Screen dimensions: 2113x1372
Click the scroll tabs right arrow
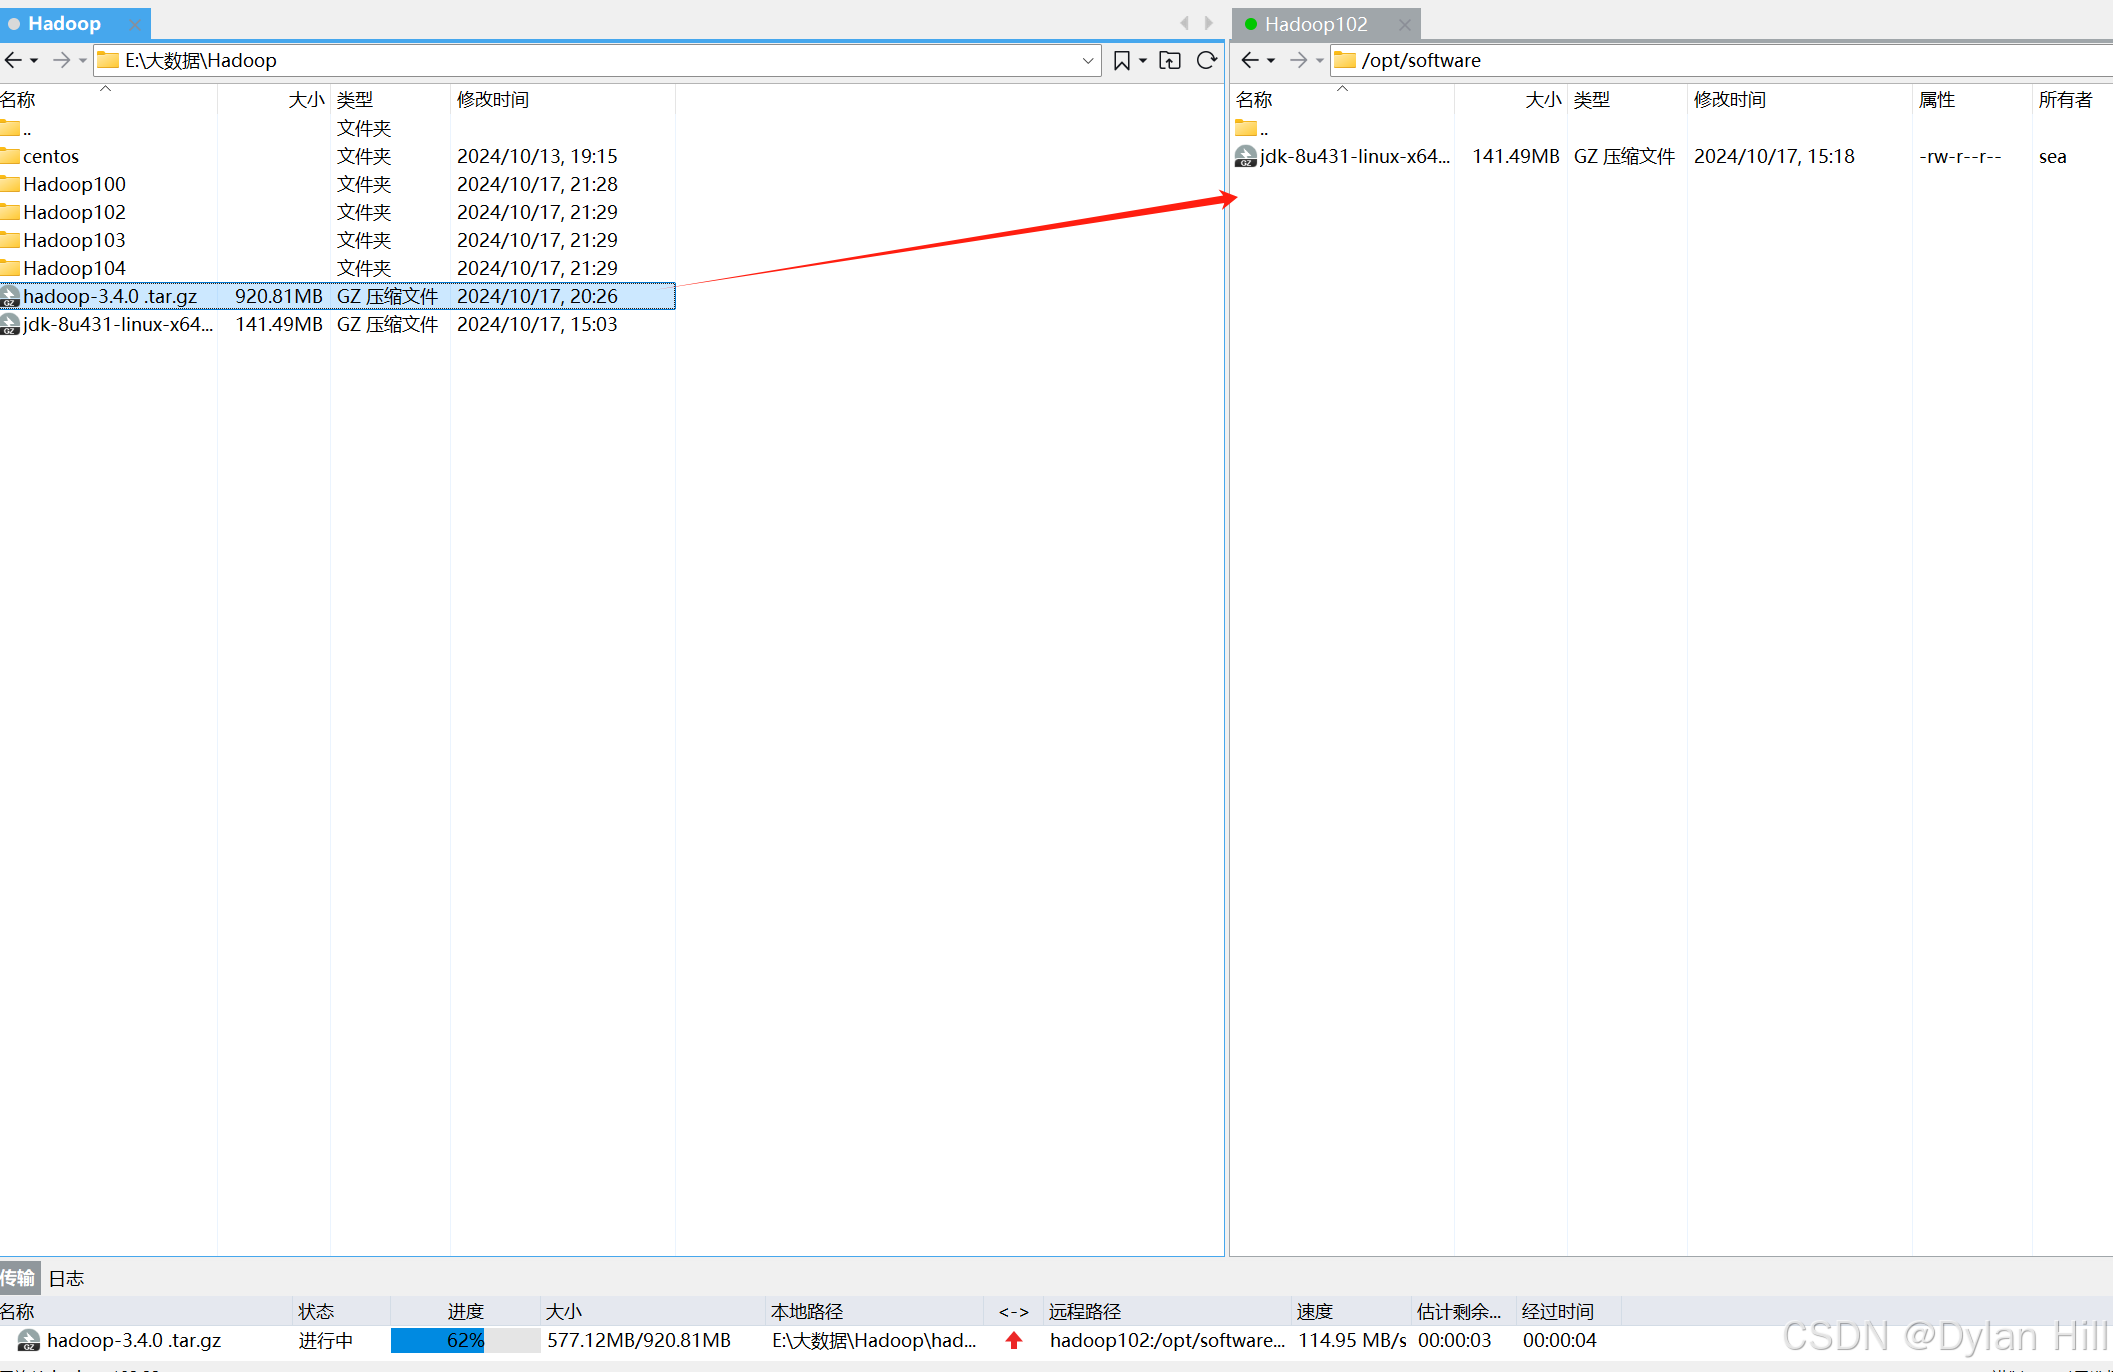[x=1209, y=23]
